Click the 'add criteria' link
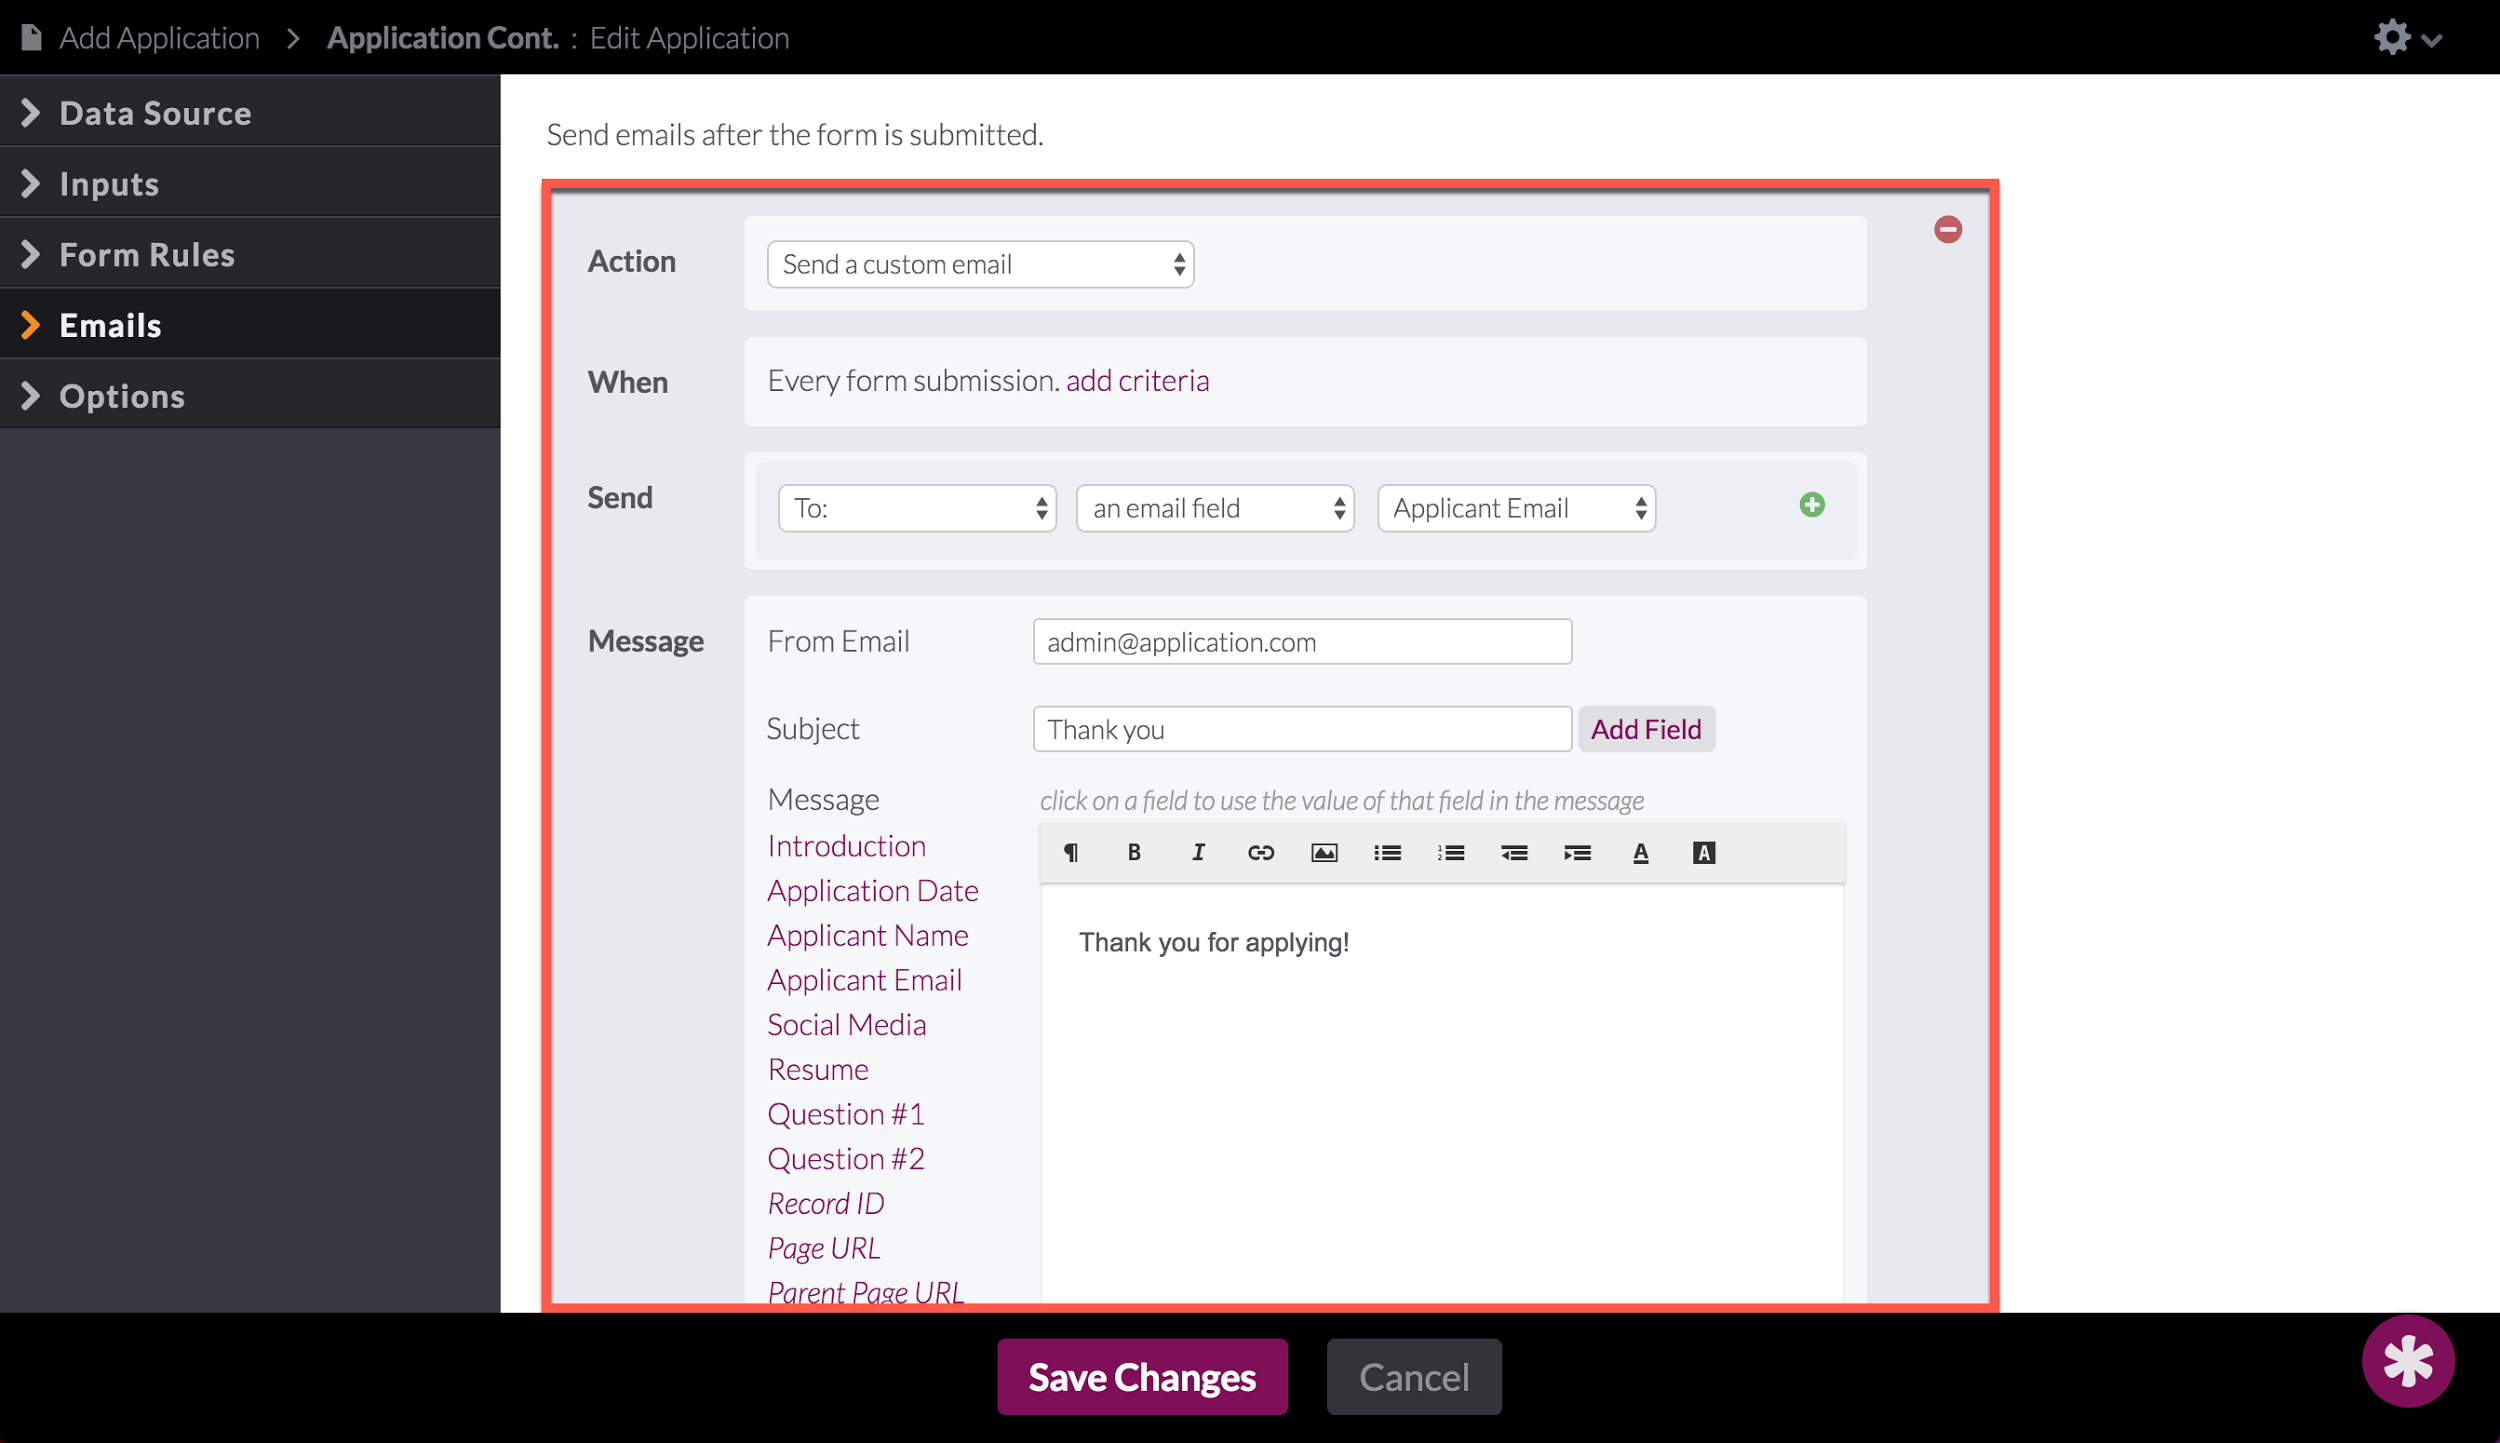The height and width of the screenshot is (1443, 2500). [1137, 381]
